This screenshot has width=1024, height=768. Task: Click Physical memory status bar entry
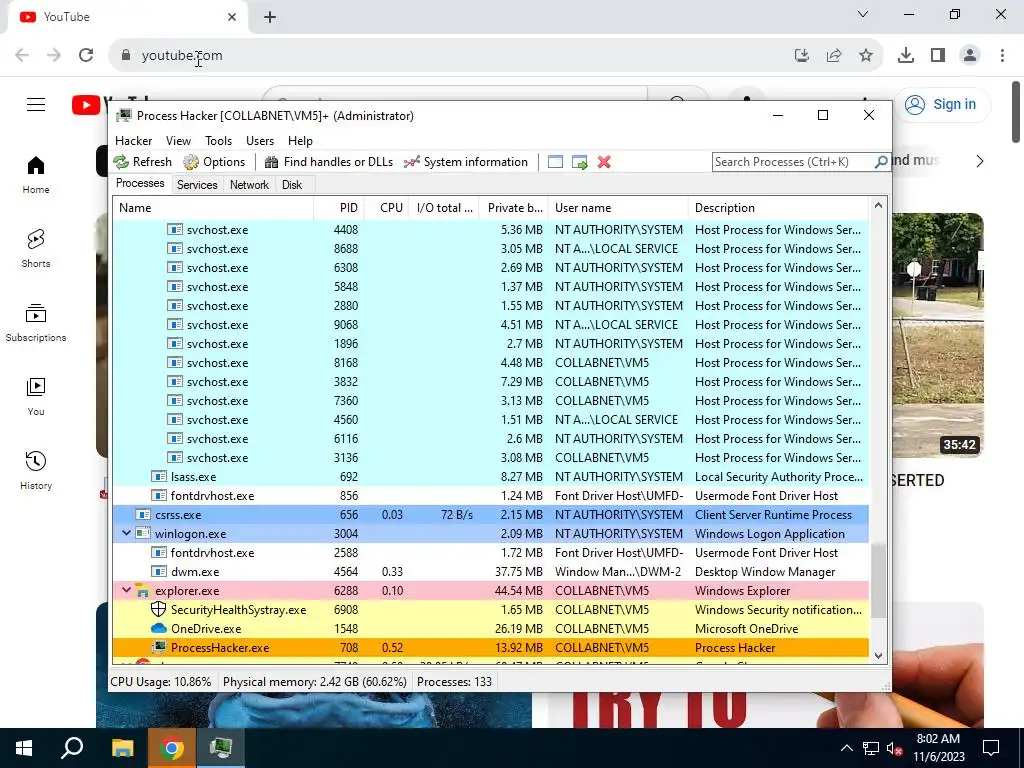[x=315, y=682]
